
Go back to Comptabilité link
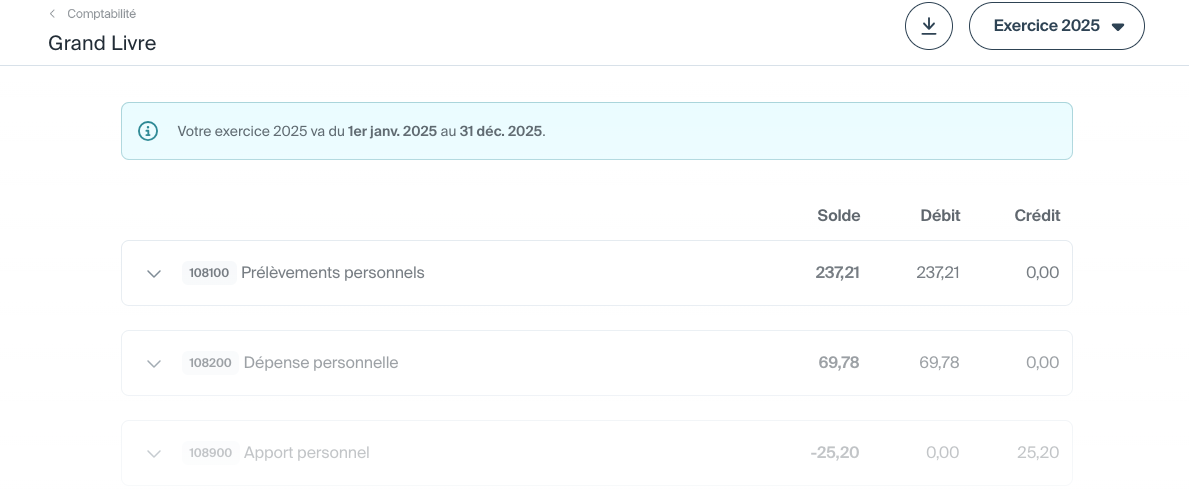click(101, 14)
